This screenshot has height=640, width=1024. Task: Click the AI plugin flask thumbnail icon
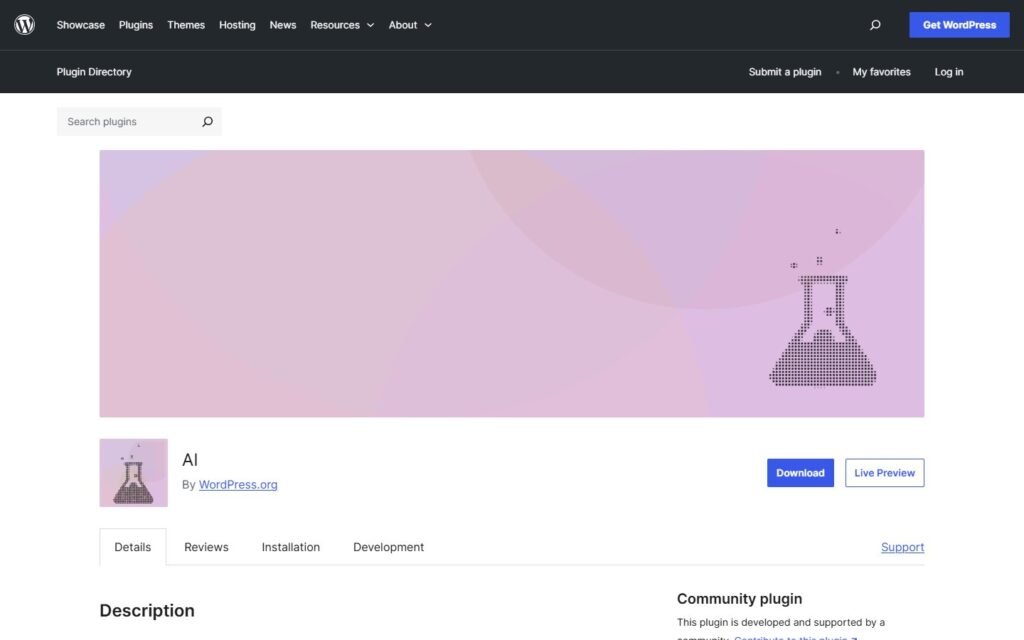click(133, 473)
